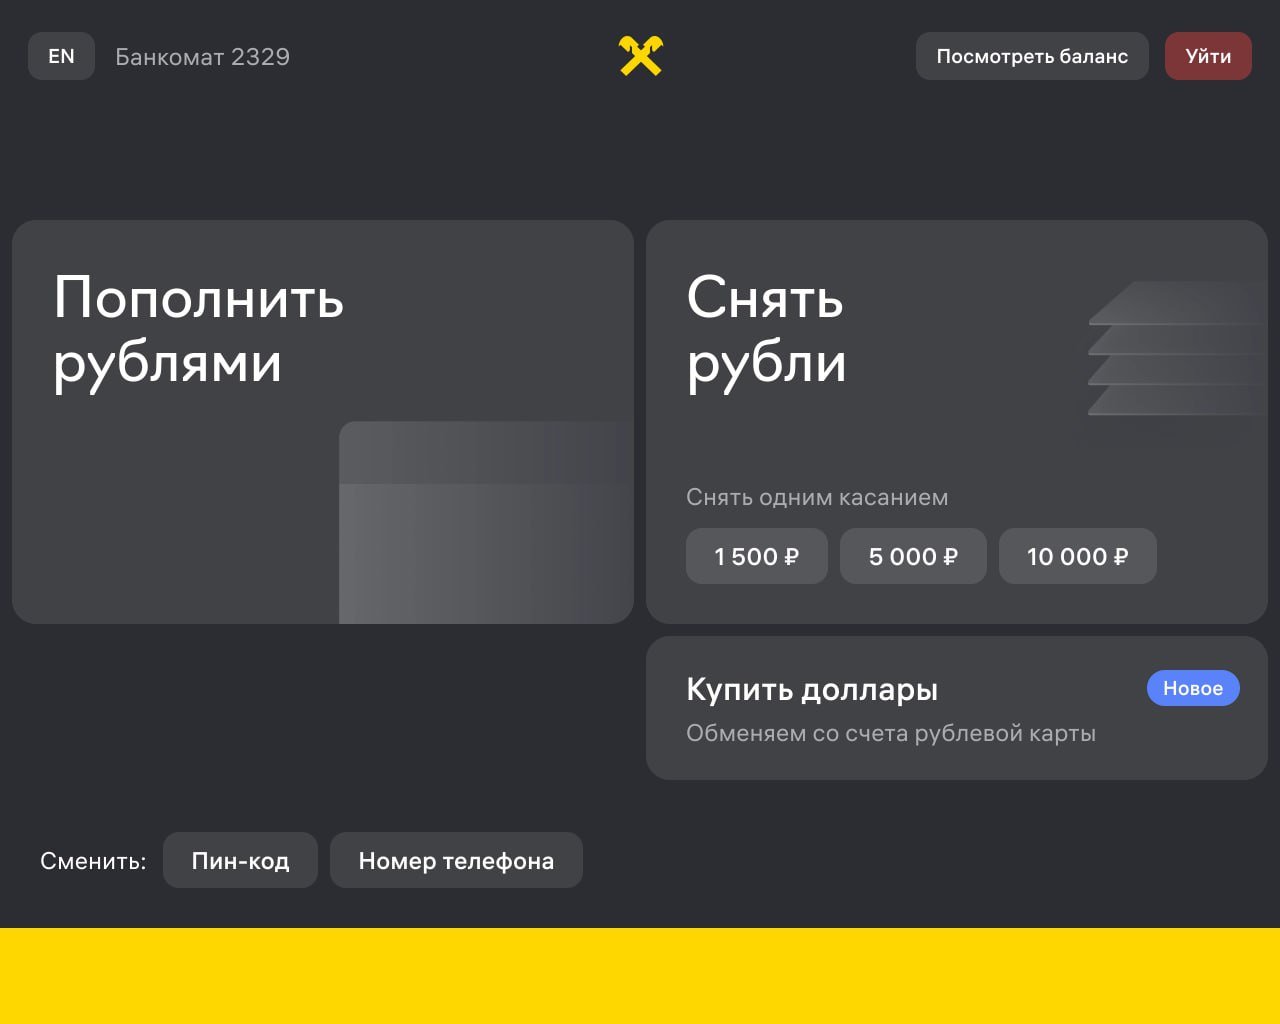Exit session with Уйти button

(1208, 56)
